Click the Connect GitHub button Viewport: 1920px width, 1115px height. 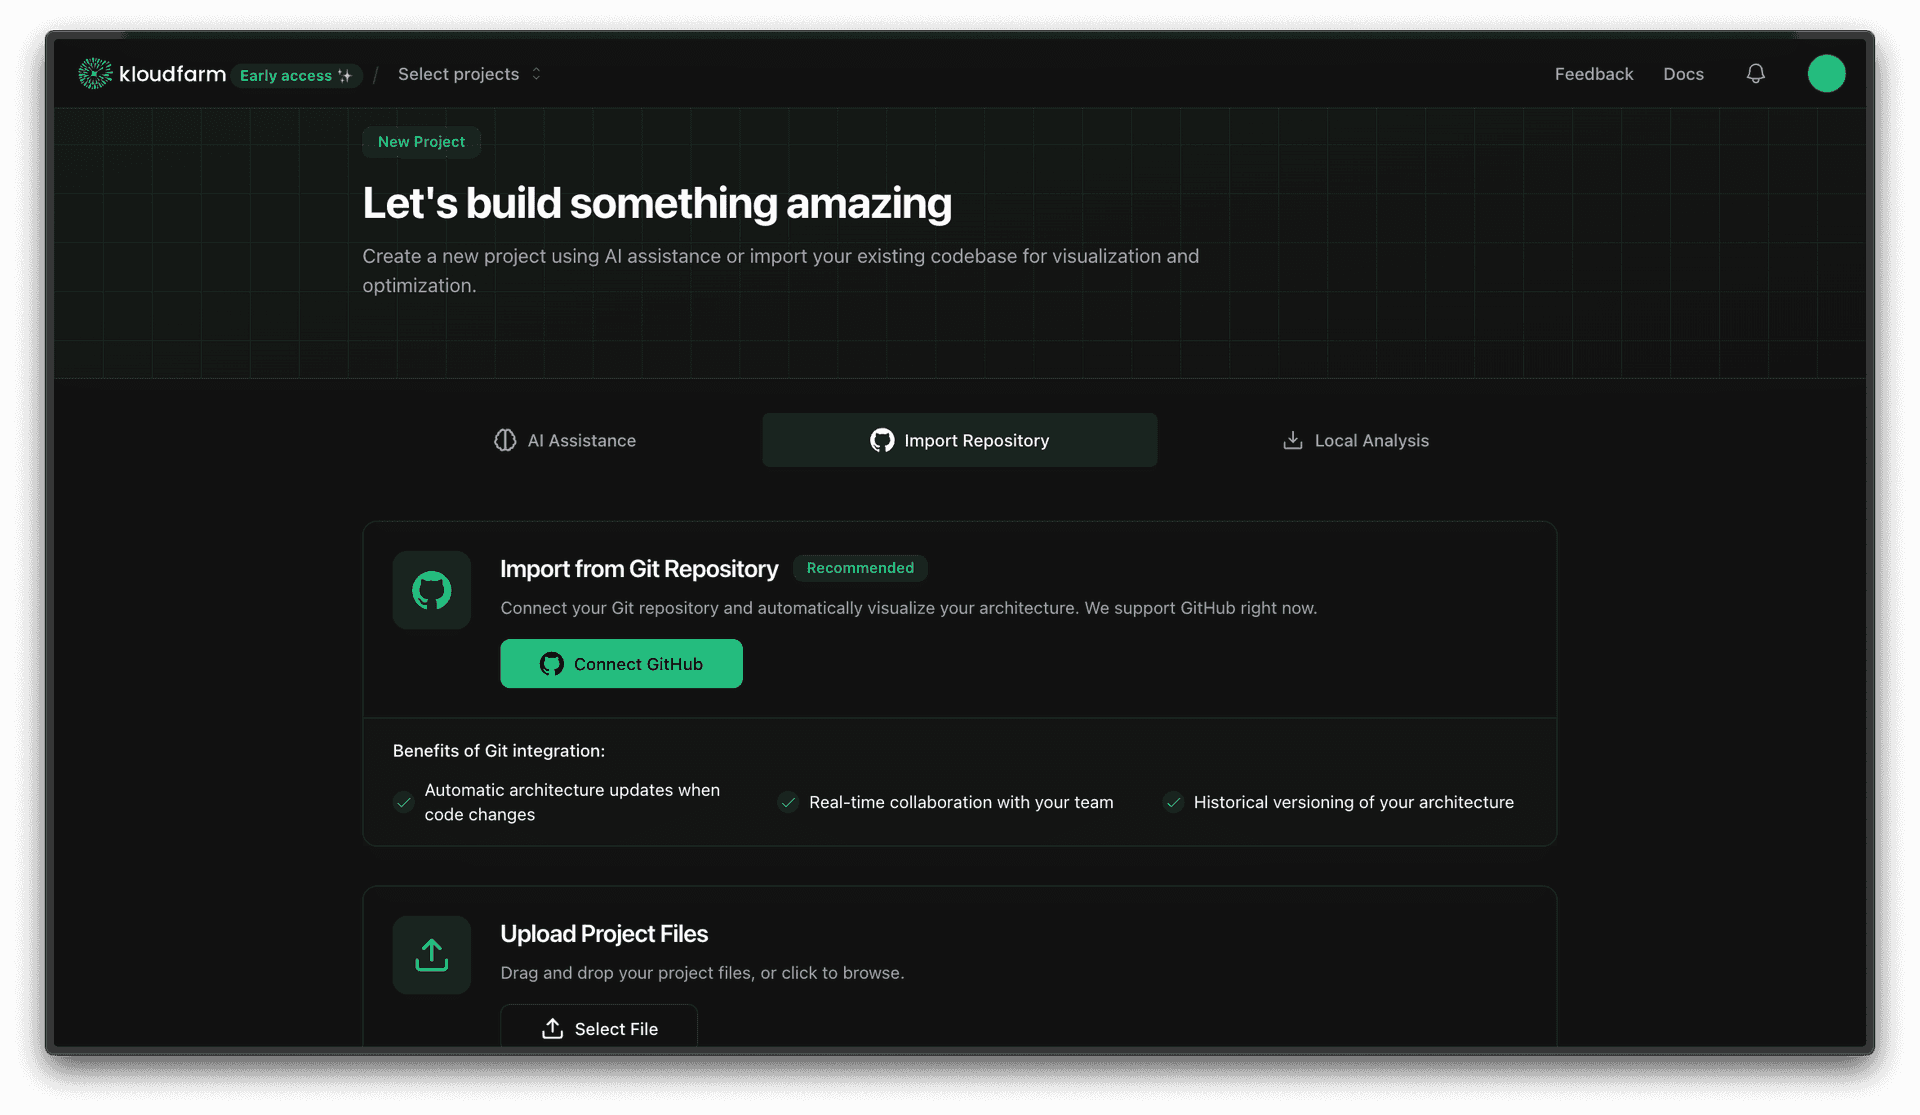pos(621,663)
